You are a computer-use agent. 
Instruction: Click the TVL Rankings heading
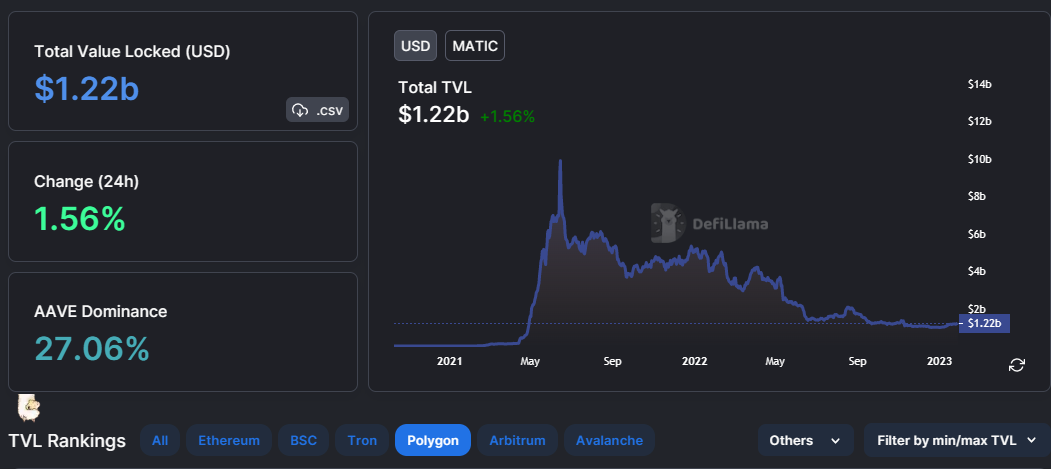(67, 441)
